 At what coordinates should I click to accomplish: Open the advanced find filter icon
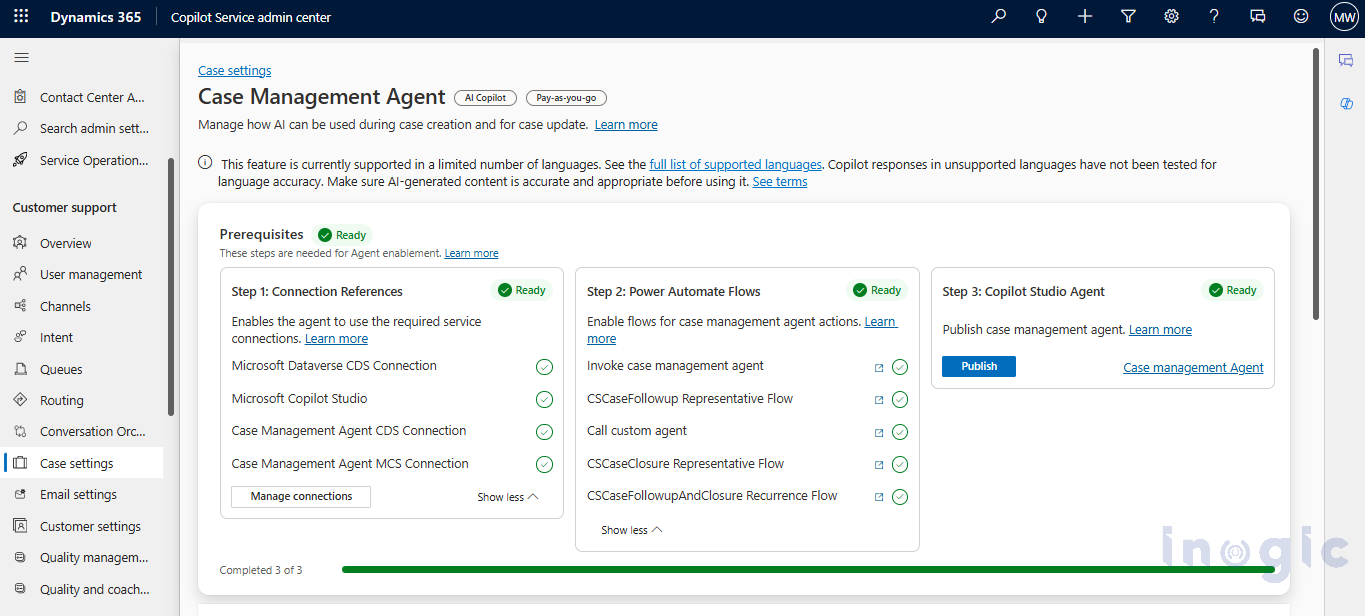1128,17
